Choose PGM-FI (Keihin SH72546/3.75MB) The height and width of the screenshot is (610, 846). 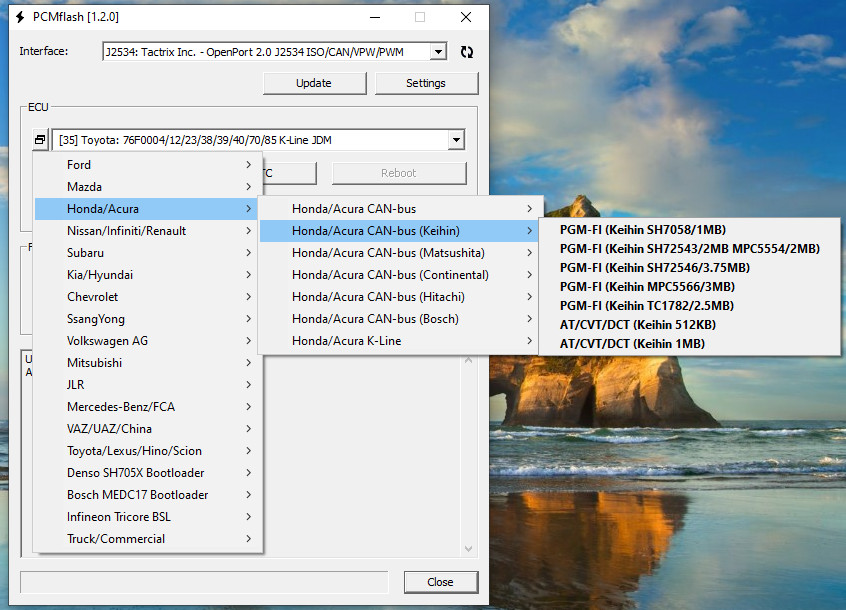coord(690,268)
